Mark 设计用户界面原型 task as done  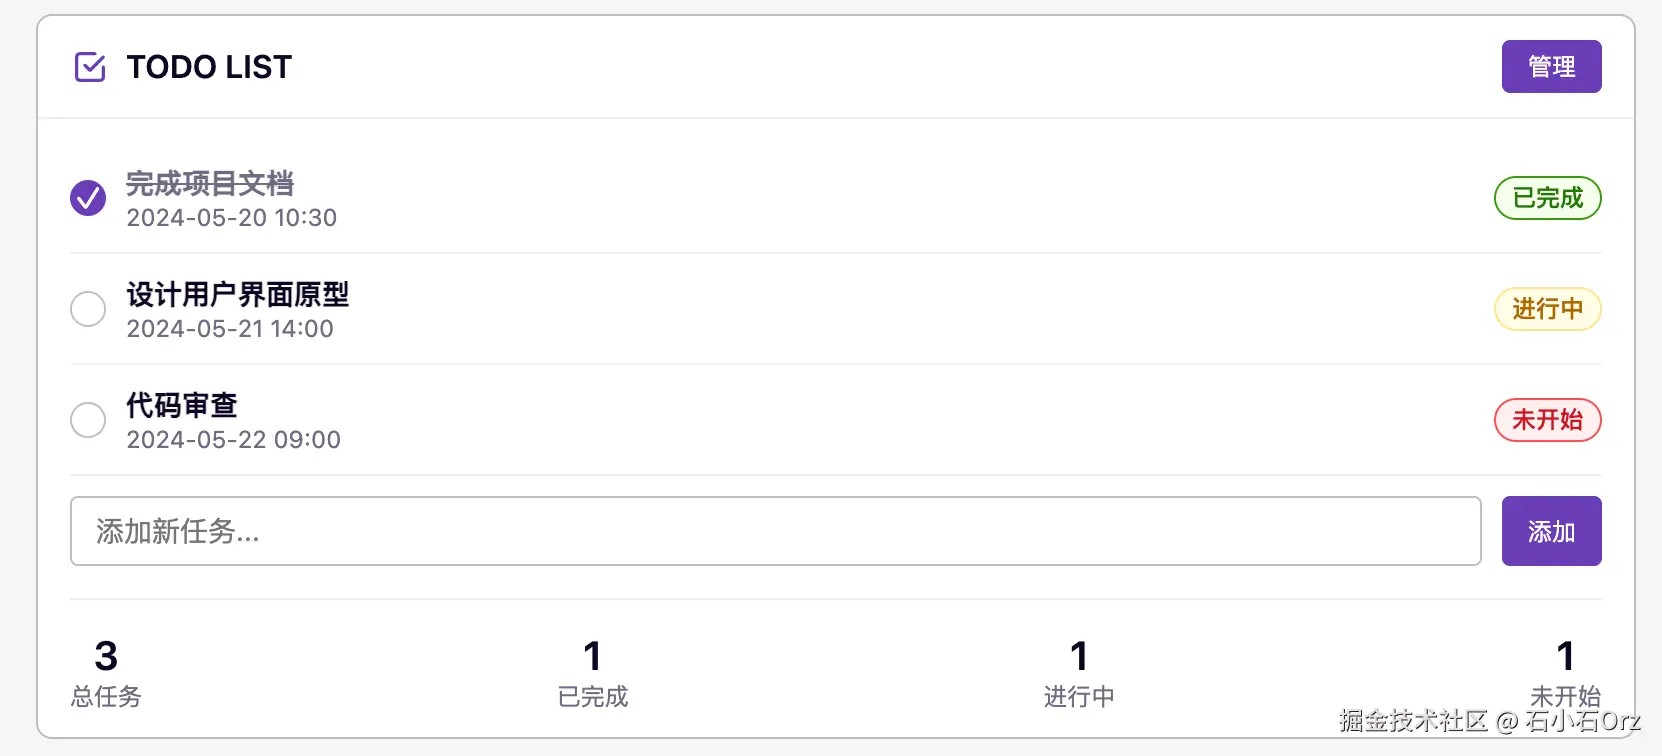tap(88, 309)
